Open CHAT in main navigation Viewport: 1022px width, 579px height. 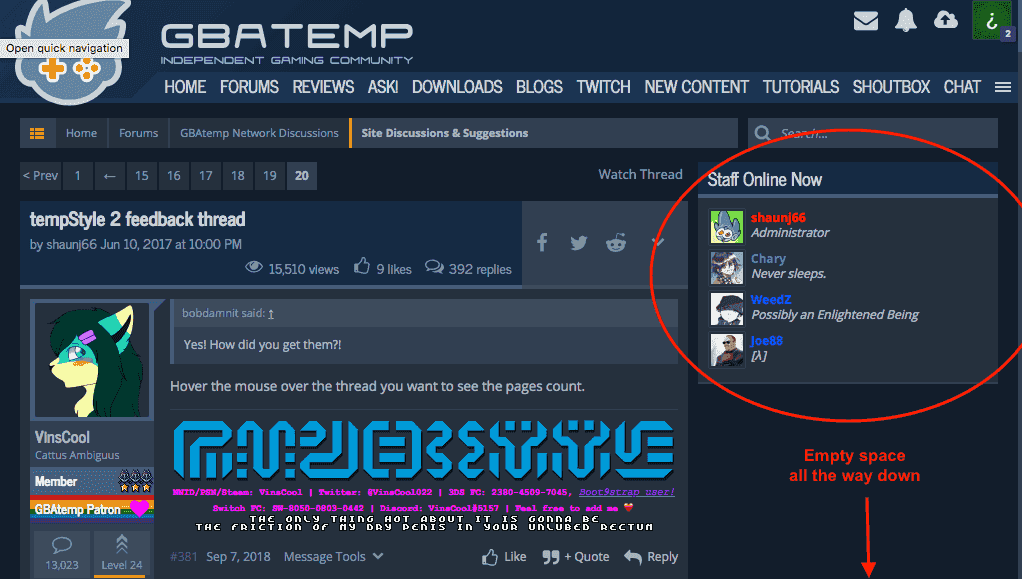point(962,87)
